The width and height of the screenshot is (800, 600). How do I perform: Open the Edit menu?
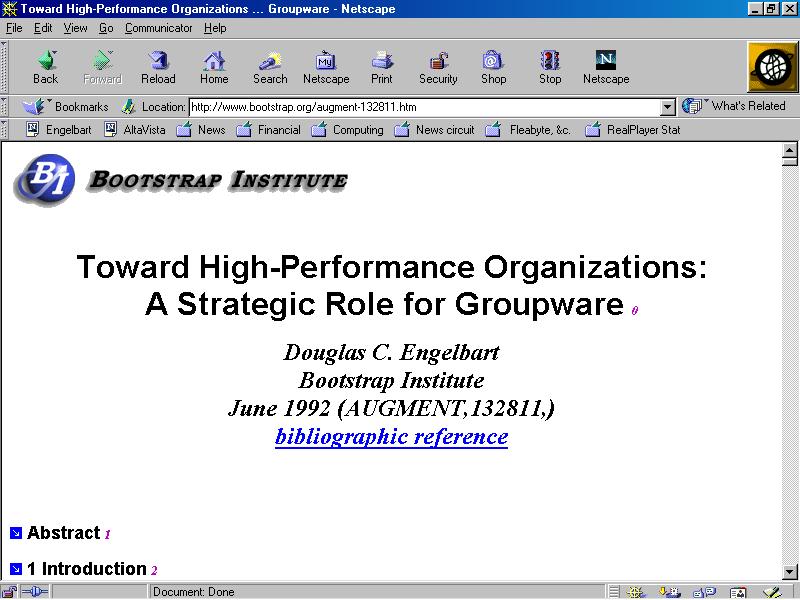tap(43, 28)
